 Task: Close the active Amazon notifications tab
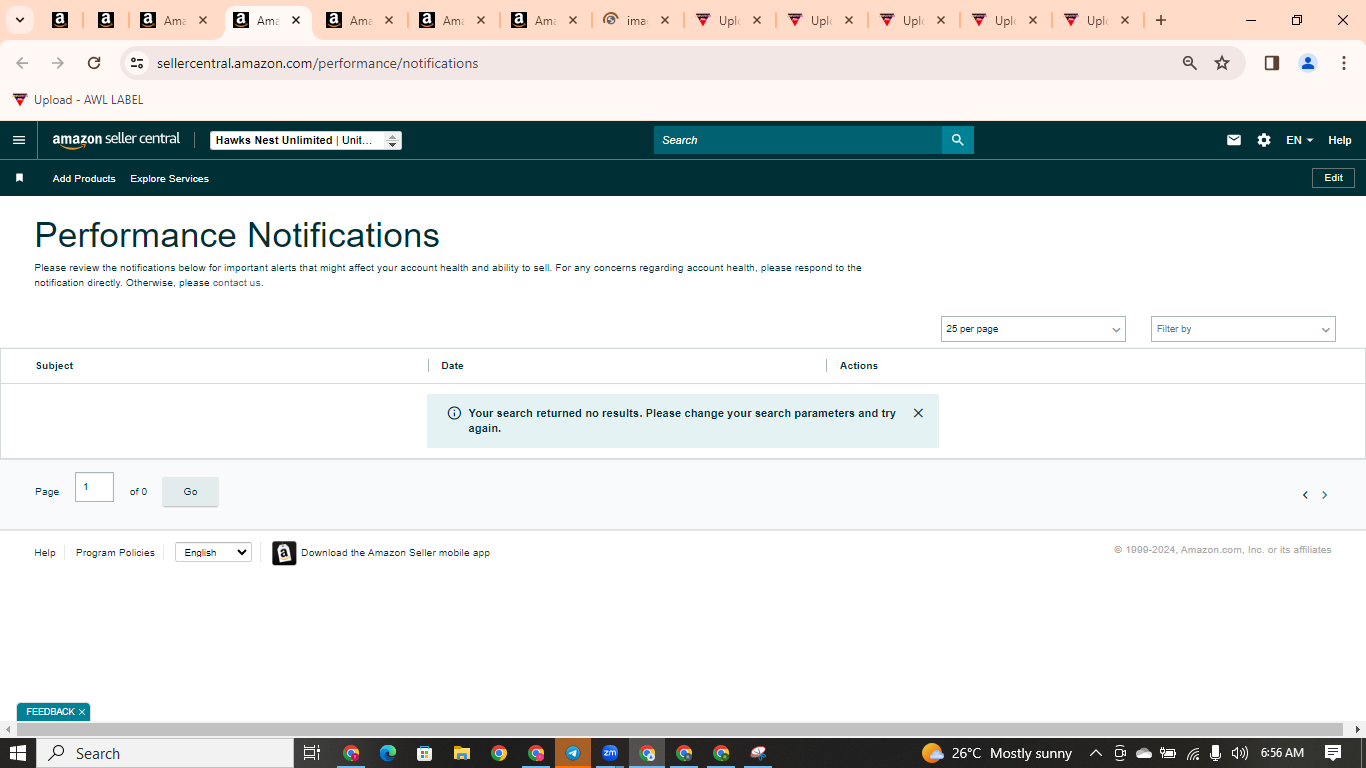296,20
